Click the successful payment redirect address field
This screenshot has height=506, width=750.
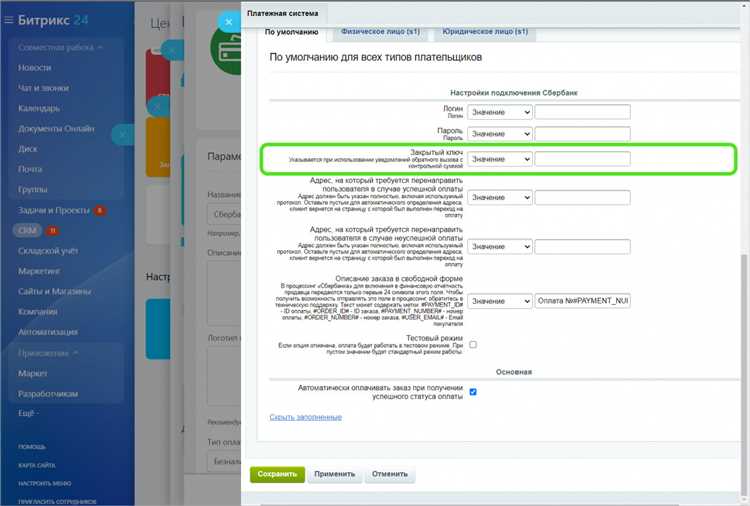pos(582,198)
